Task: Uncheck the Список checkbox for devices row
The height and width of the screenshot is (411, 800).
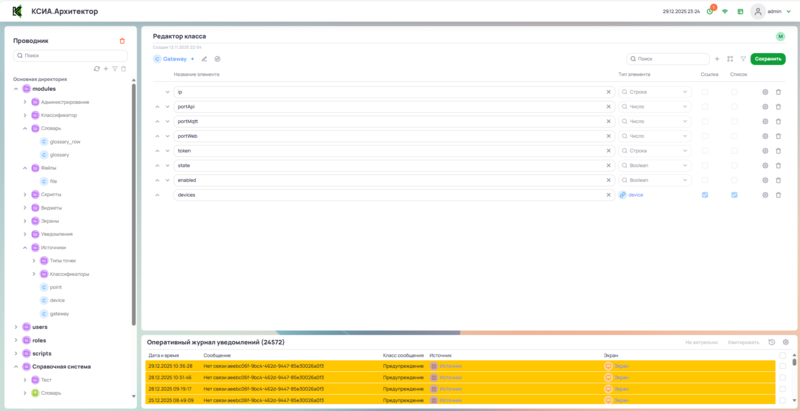Action: tap(734, 195)
